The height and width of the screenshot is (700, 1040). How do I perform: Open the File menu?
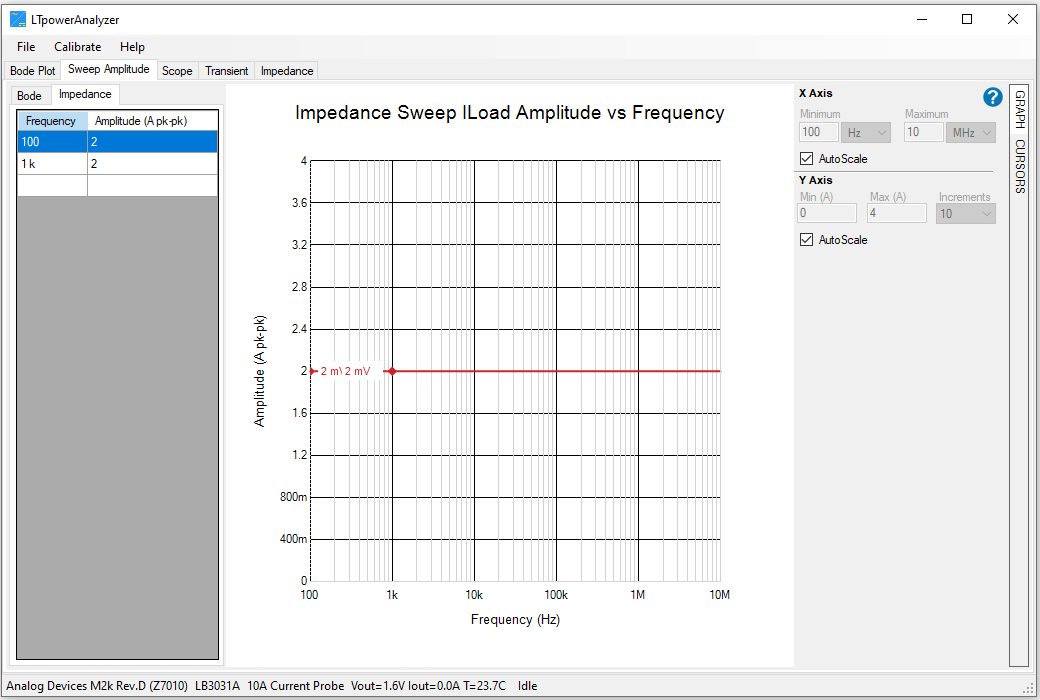(25, 46)
